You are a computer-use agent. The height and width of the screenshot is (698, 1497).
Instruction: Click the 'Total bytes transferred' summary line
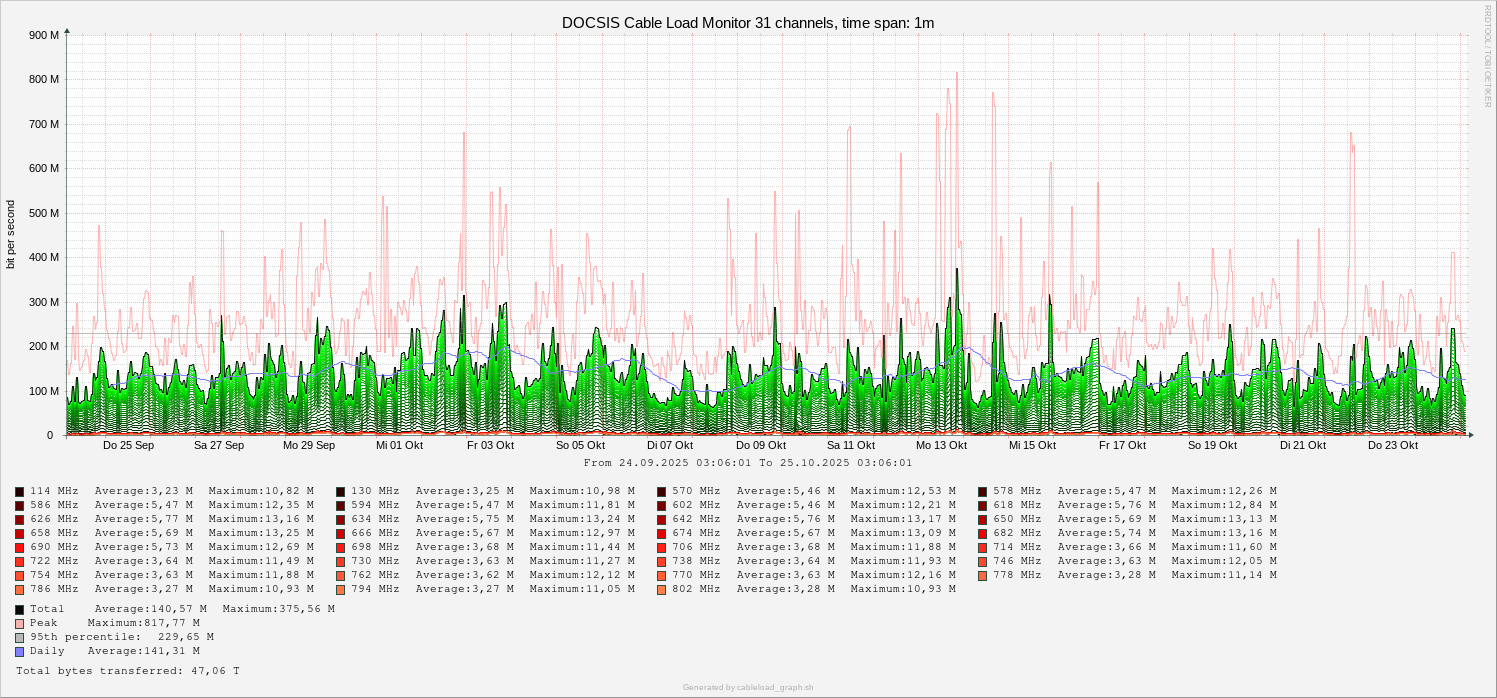click(128, 670)
